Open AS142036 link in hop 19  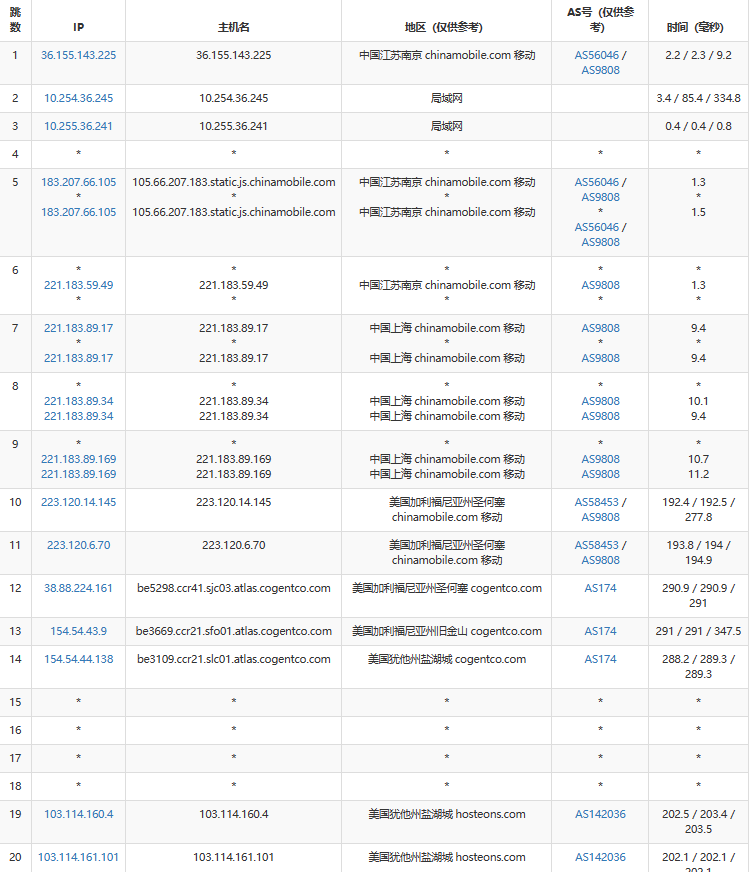click(600, 814)
